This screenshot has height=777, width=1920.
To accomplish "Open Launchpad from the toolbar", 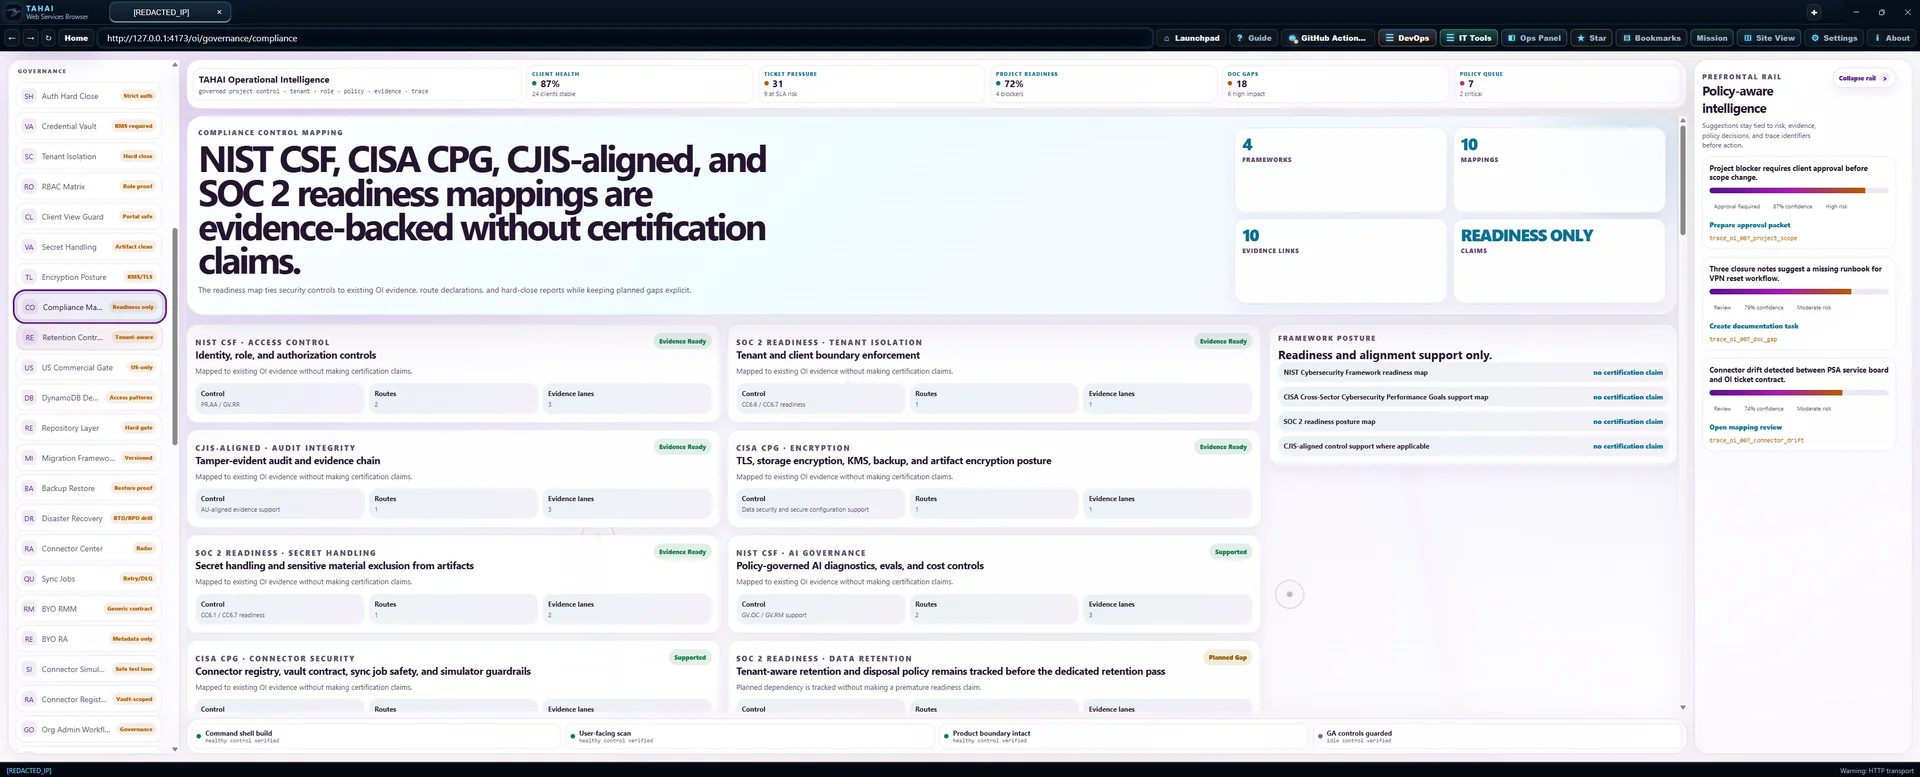I will tap(1191, 38).
